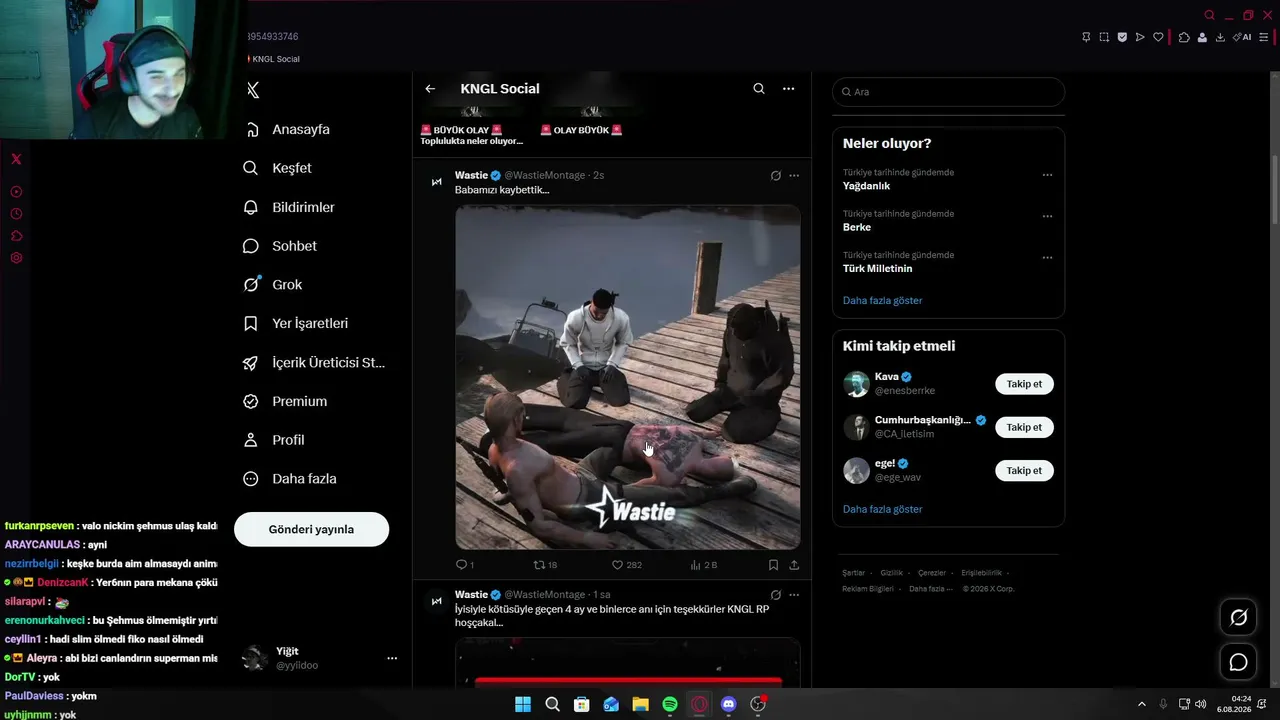
Task: Open the browser downloads icon
Action: [1220, 38]
